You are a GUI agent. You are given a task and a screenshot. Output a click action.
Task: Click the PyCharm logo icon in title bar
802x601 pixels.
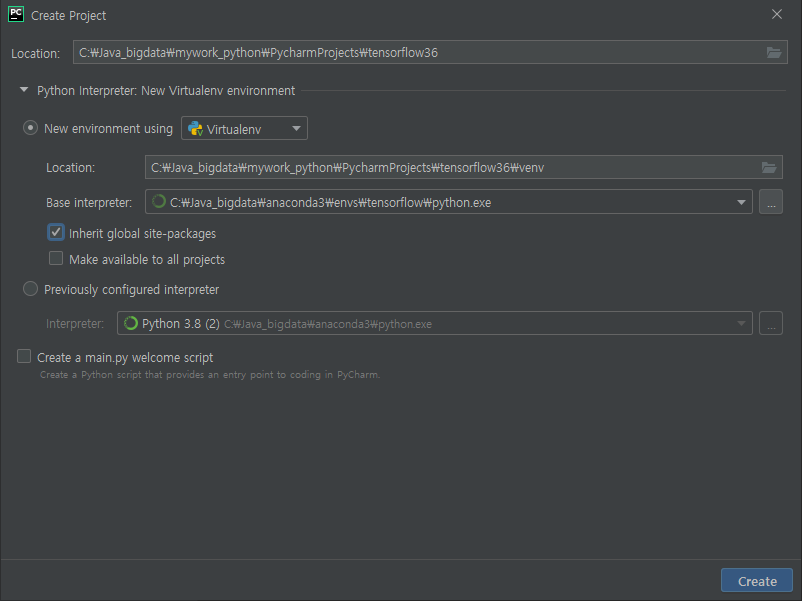tap(16, 14)
